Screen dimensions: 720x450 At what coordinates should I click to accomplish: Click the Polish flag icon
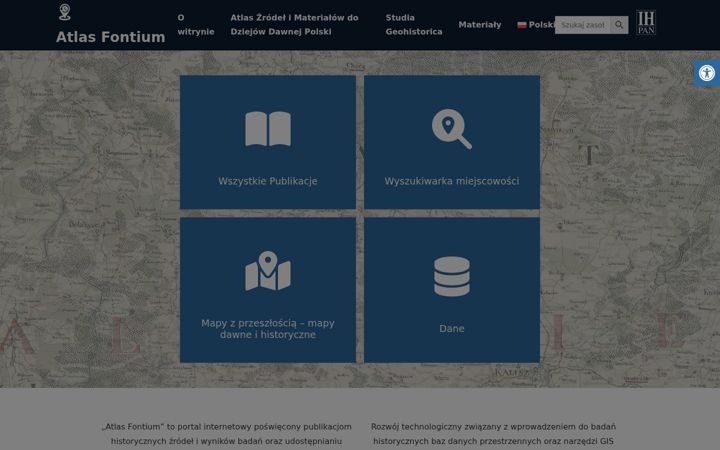pos(522,25)
